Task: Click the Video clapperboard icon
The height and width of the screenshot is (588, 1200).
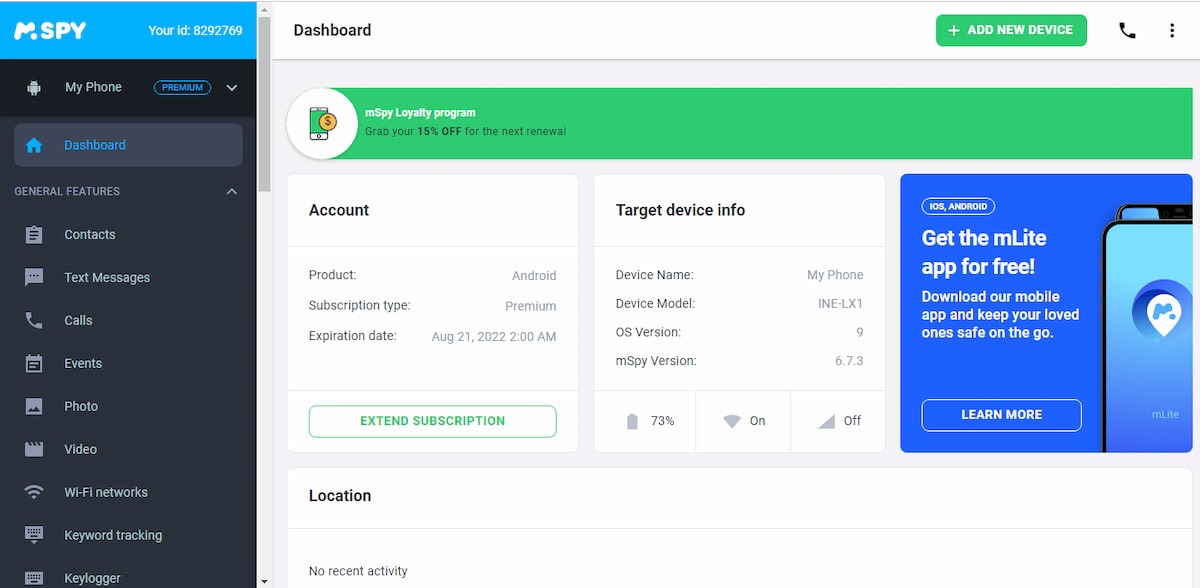Action: pyautogui.click(x=34, y=449)
